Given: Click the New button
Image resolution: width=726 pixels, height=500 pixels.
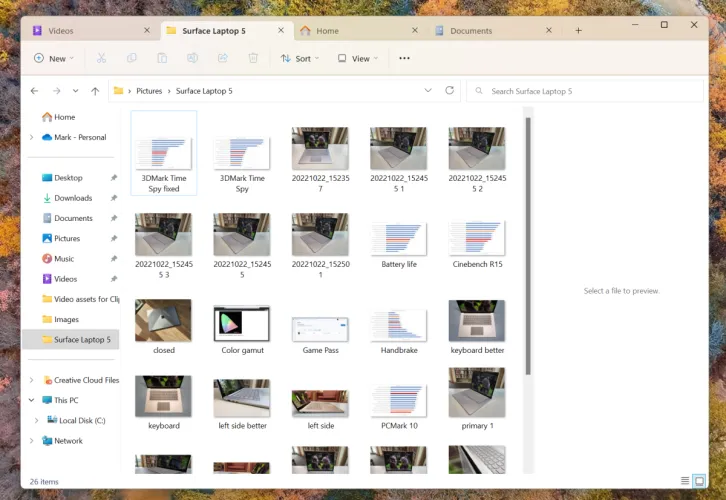Looking at the screenshot, I should 52,59.
